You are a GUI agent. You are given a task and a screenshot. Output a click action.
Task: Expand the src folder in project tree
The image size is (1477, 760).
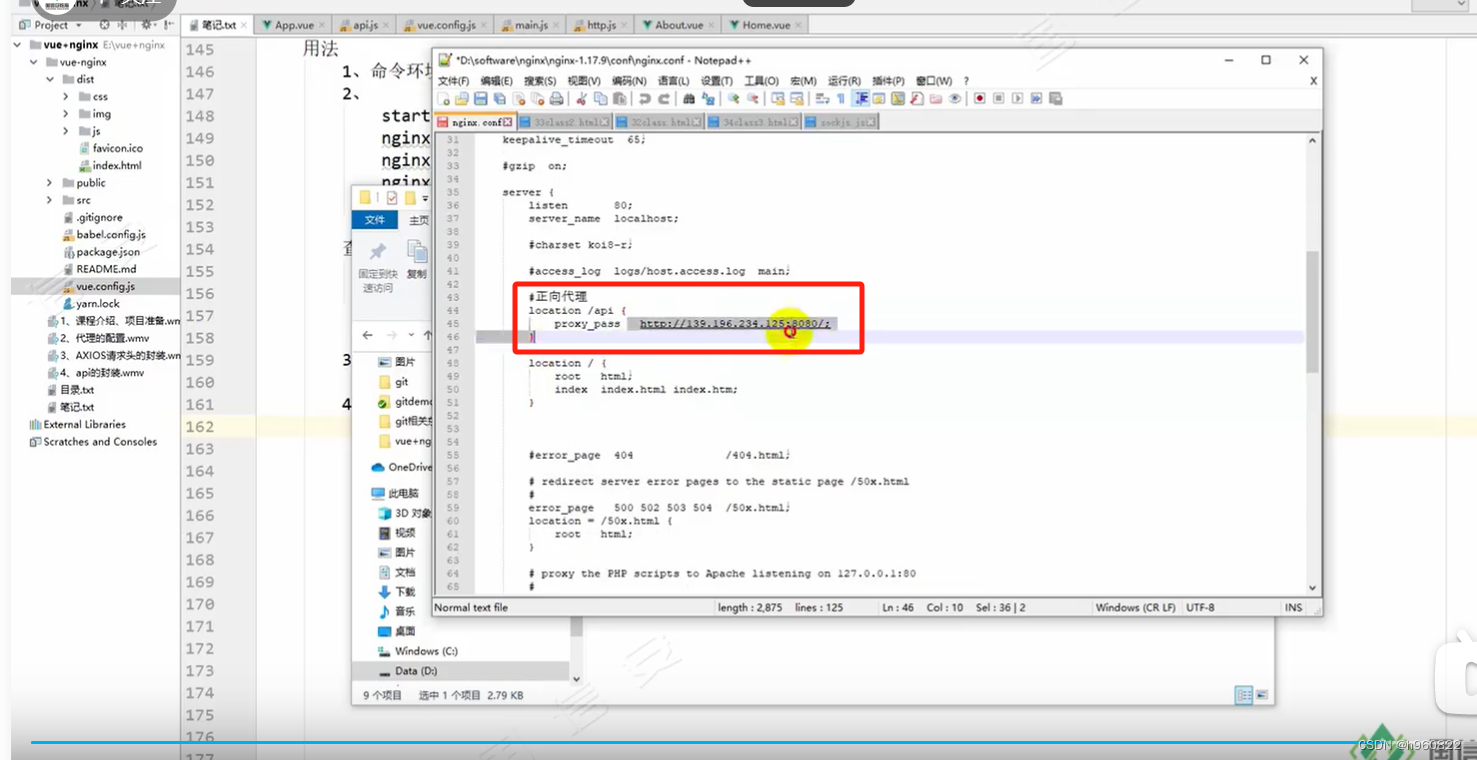(x=50, y=200)
